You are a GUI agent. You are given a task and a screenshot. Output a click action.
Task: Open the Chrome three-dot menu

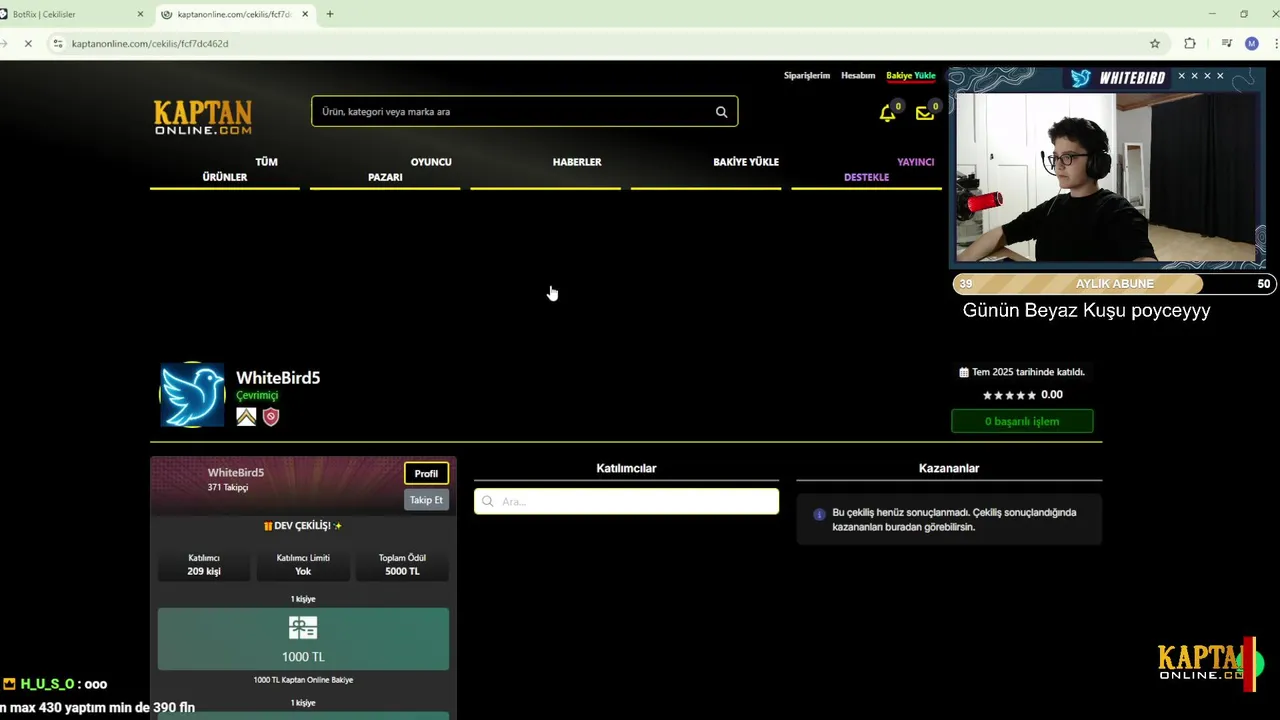click(x=1276, y=44)
